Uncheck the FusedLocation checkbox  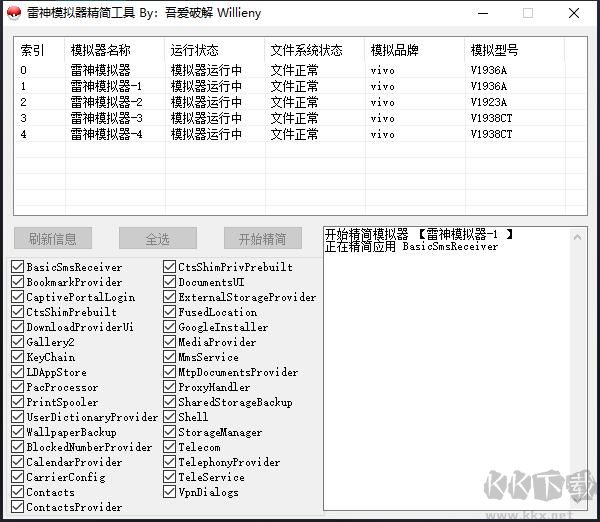click(169, 312)
